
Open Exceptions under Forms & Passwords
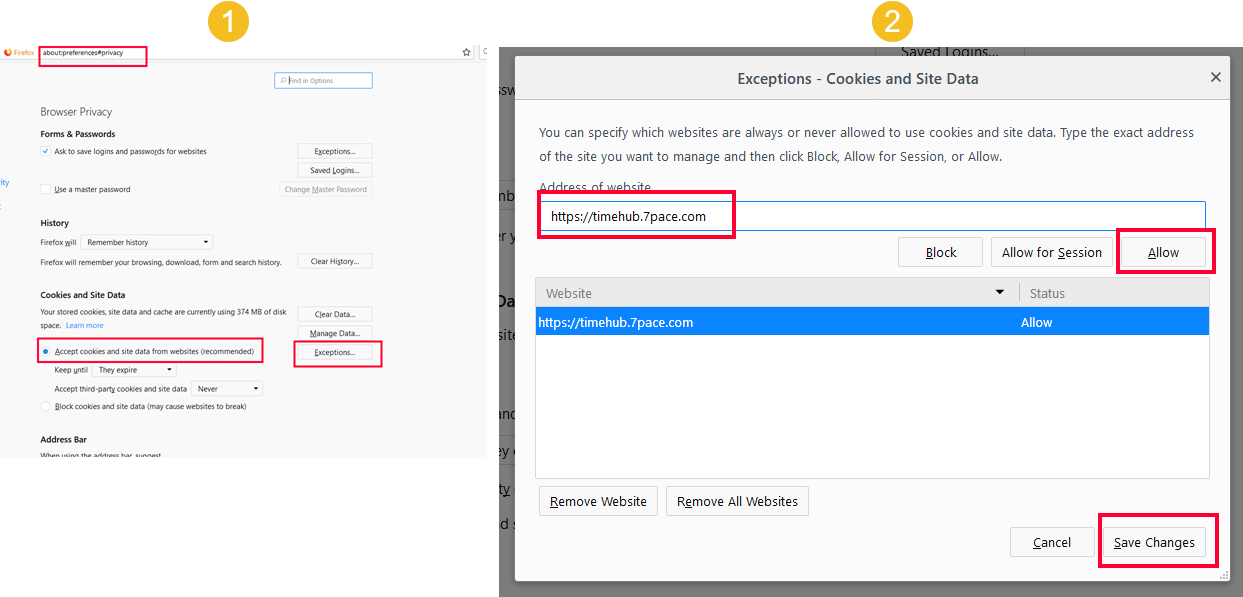tap(334, 151)
